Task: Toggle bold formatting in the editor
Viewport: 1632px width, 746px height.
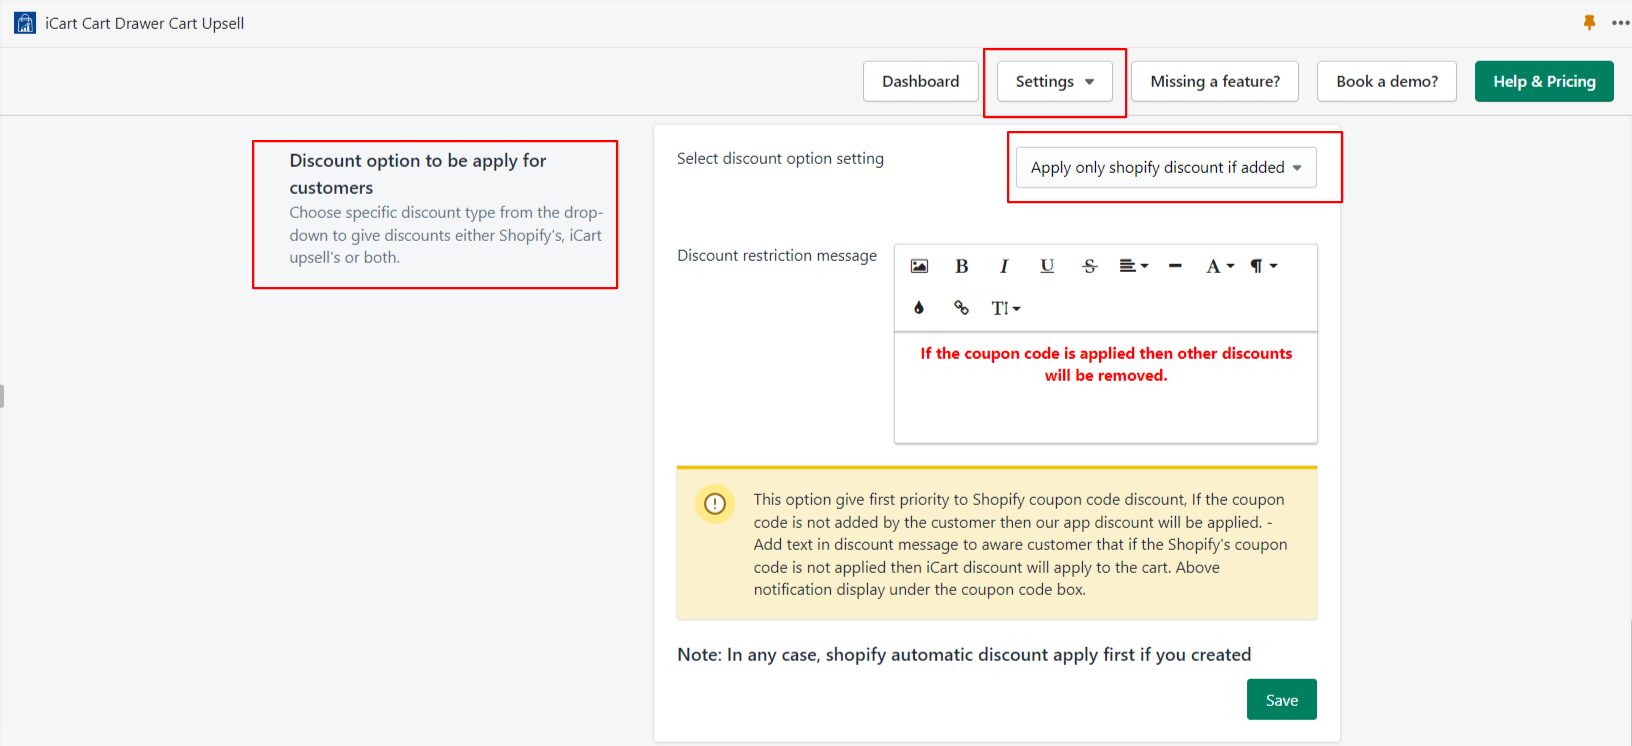Action: pyautogui.click(x=961, y=266)
